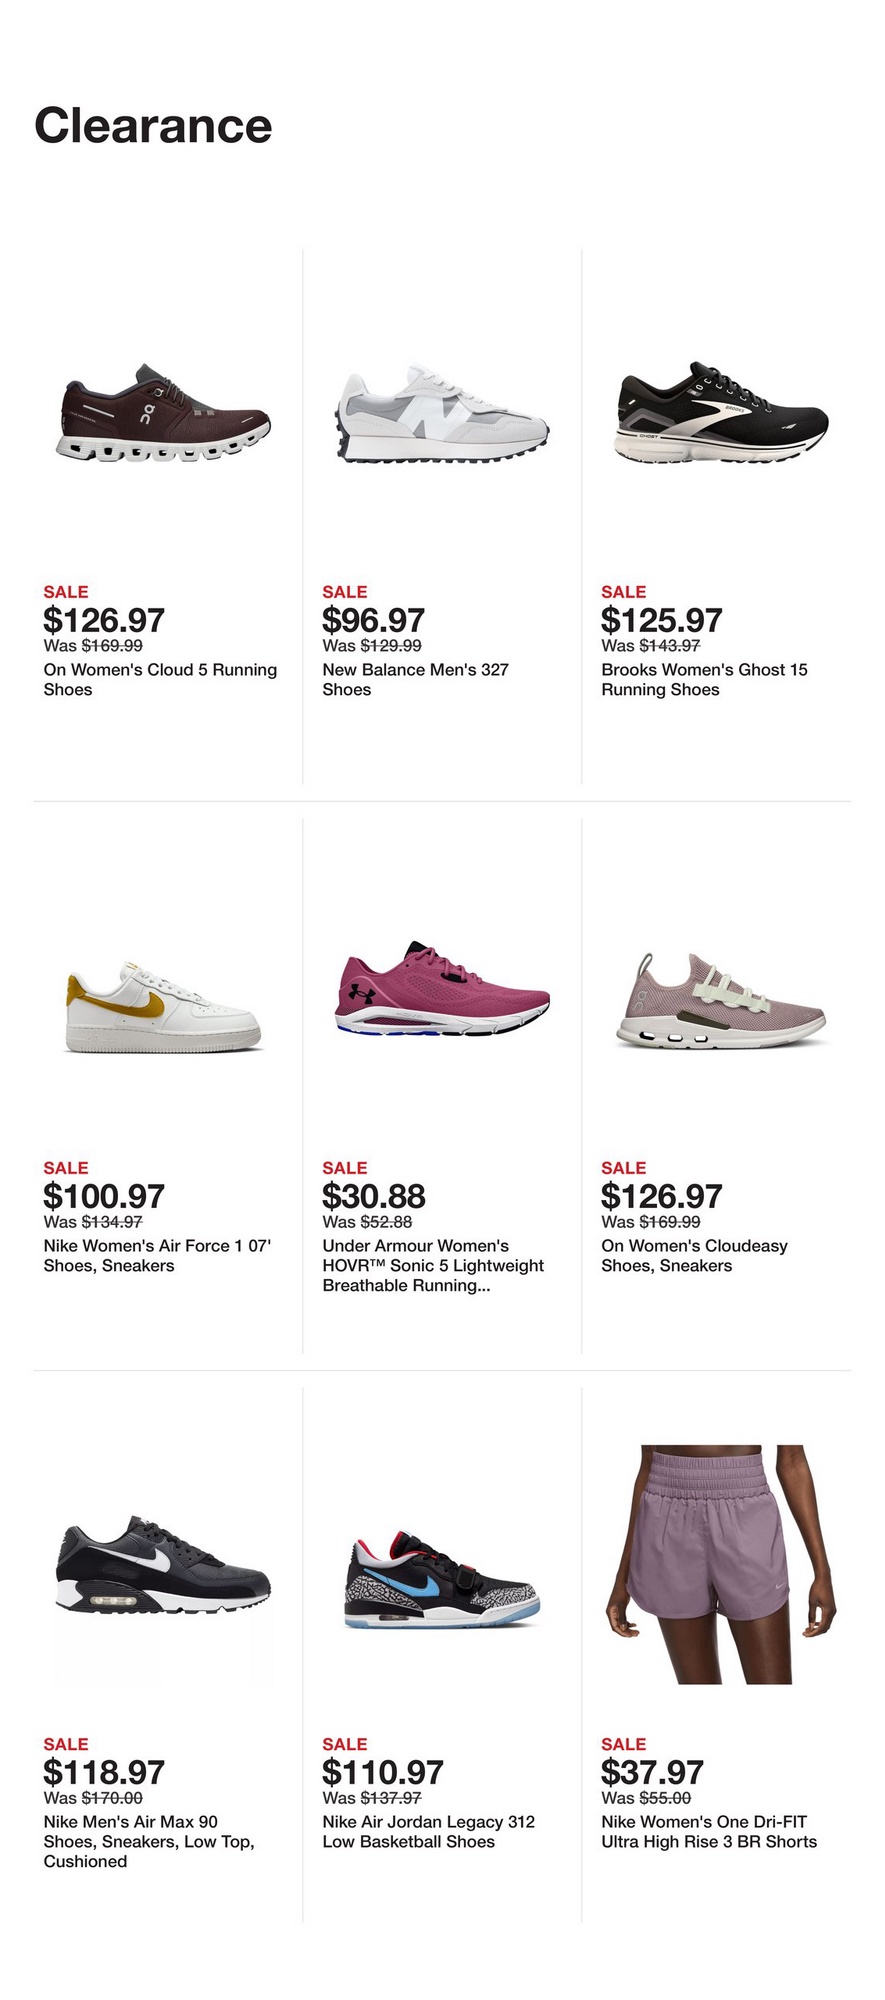885x2000 pixels.
Task: Click New Balance Men's 327 Shoes title
Action: point(415,680)
